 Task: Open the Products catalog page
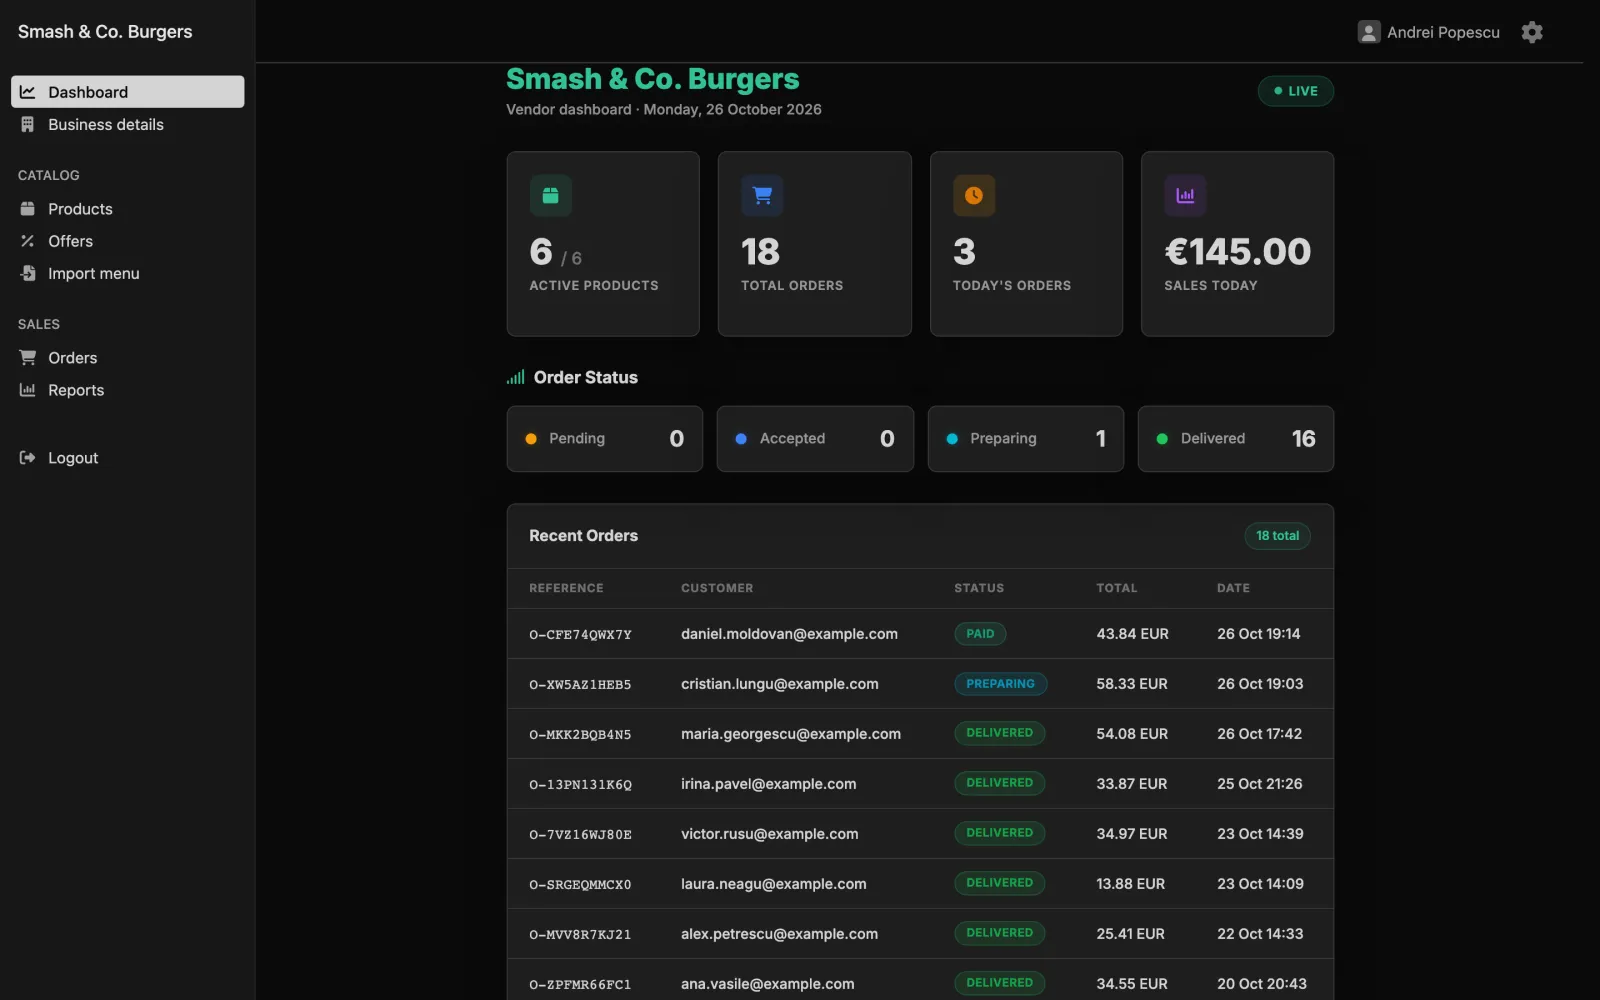tap(128, 209)
